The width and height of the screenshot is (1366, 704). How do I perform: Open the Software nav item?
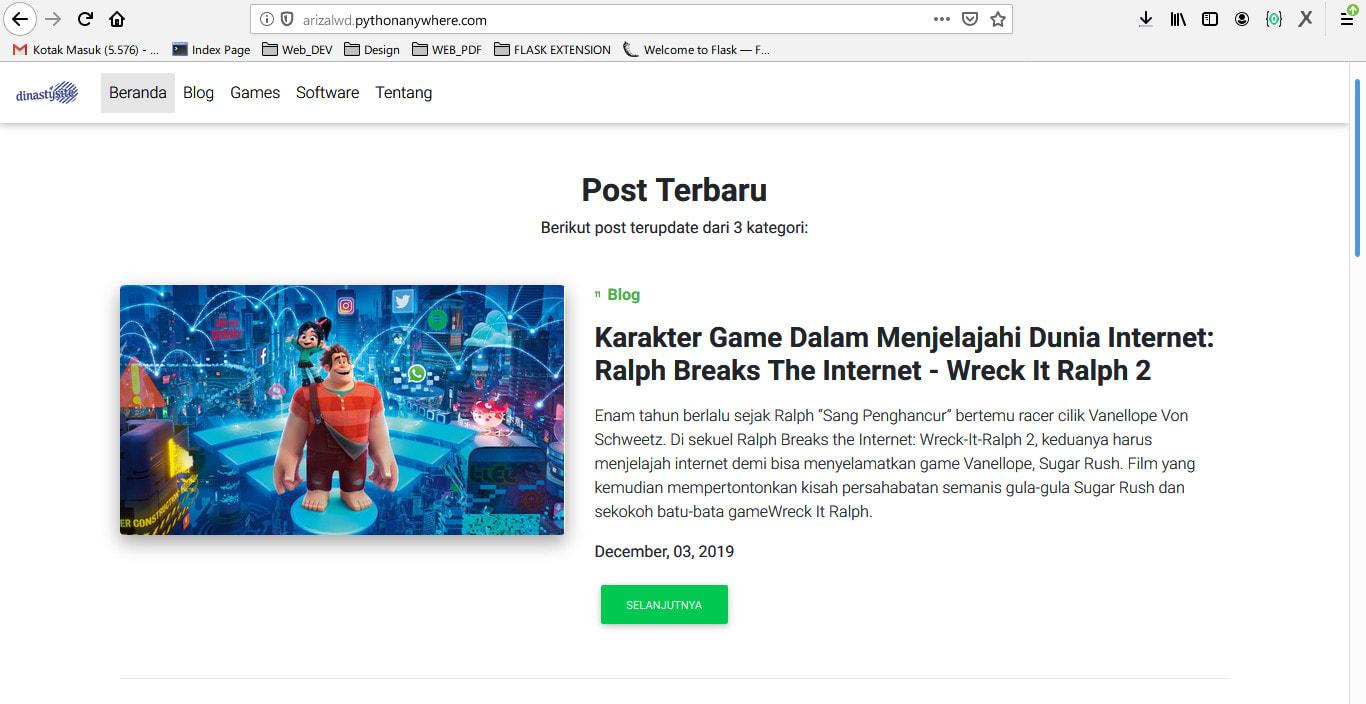tap(327, 93)
